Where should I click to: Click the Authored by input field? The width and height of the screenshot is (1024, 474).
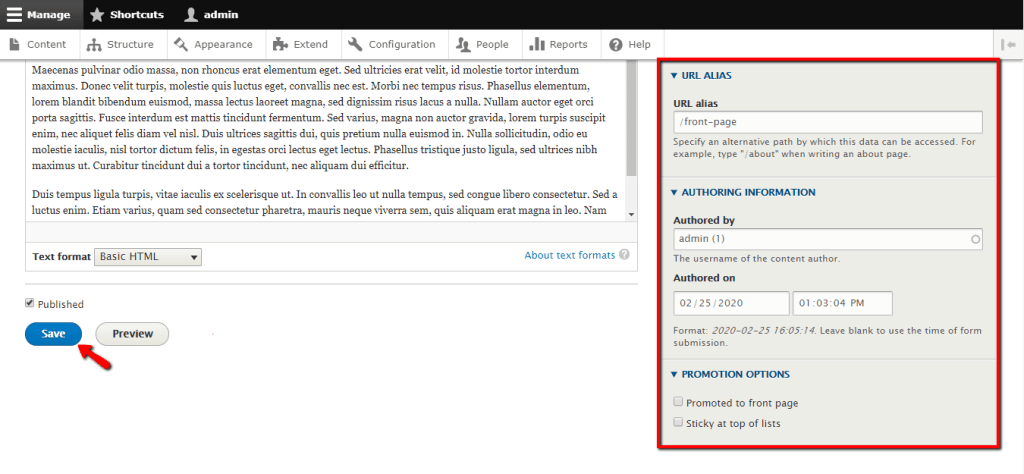click(827, 239)
